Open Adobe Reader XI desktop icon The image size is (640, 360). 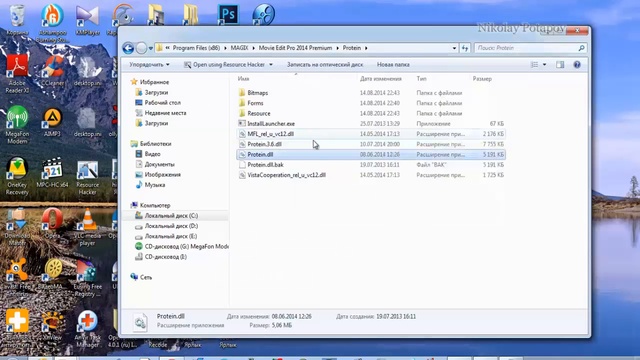point(17,73)
